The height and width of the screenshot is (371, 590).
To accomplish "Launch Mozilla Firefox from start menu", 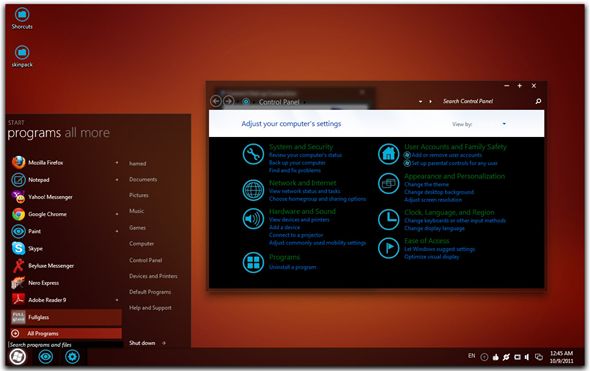I will [65, 163].
